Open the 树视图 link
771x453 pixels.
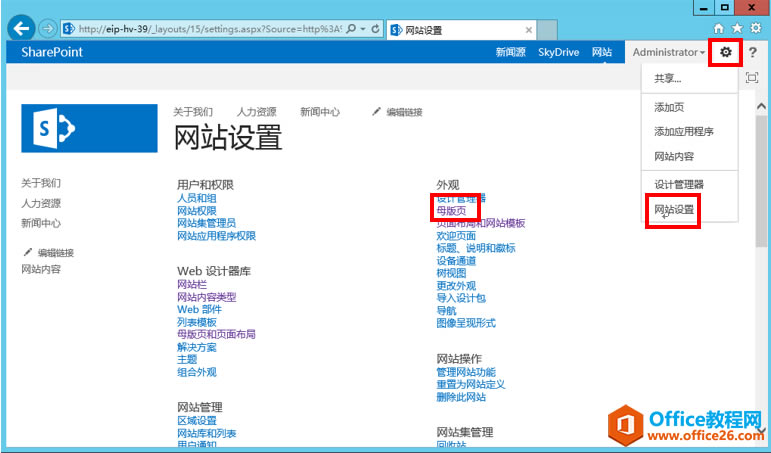[451, 273]
